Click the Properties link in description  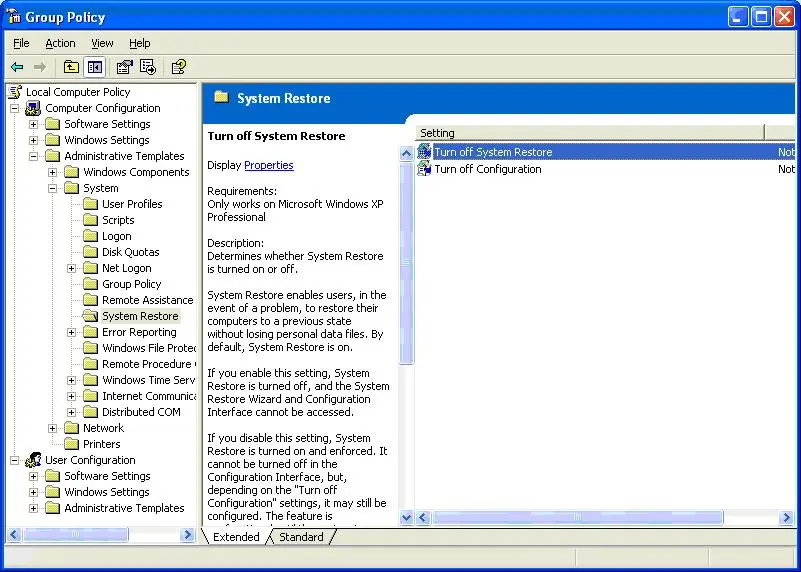pyautogui.click(x=268, y=165)
